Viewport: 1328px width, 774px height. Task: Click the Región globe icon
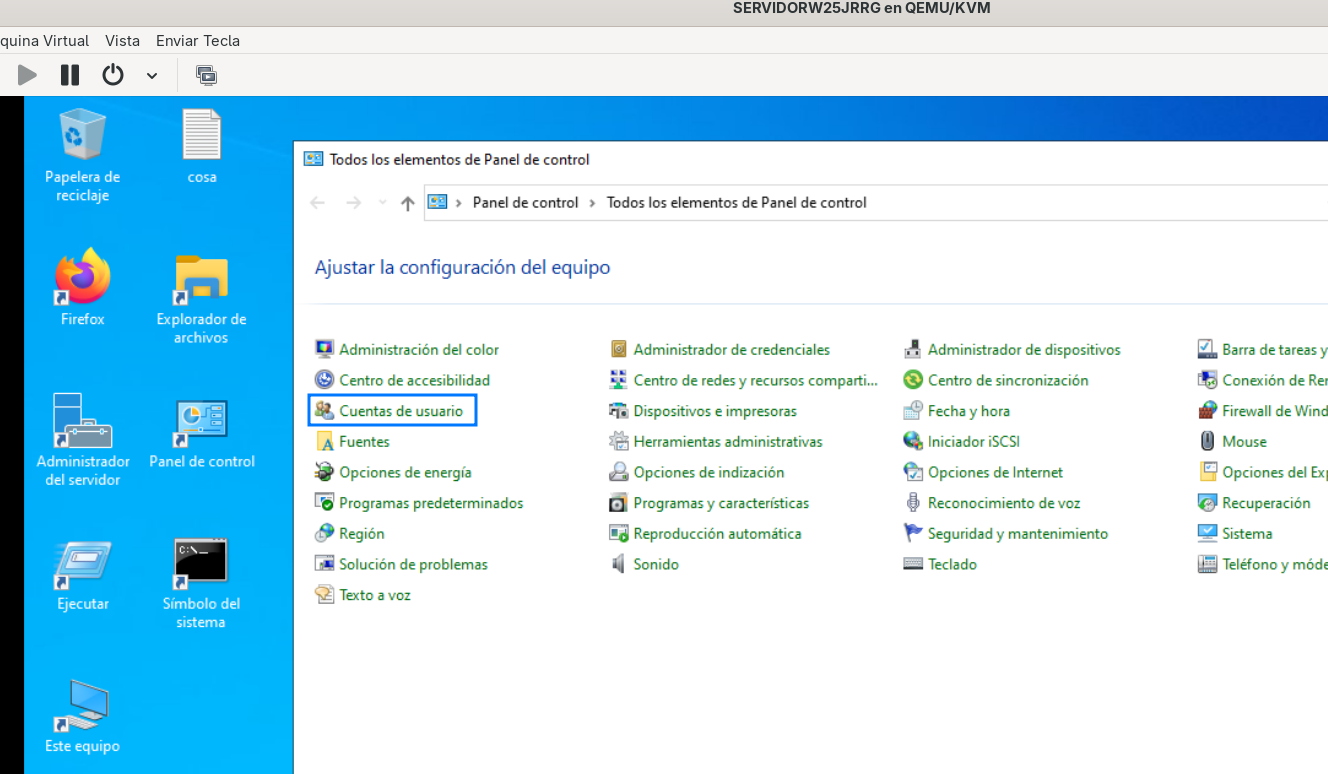point(324,534)
